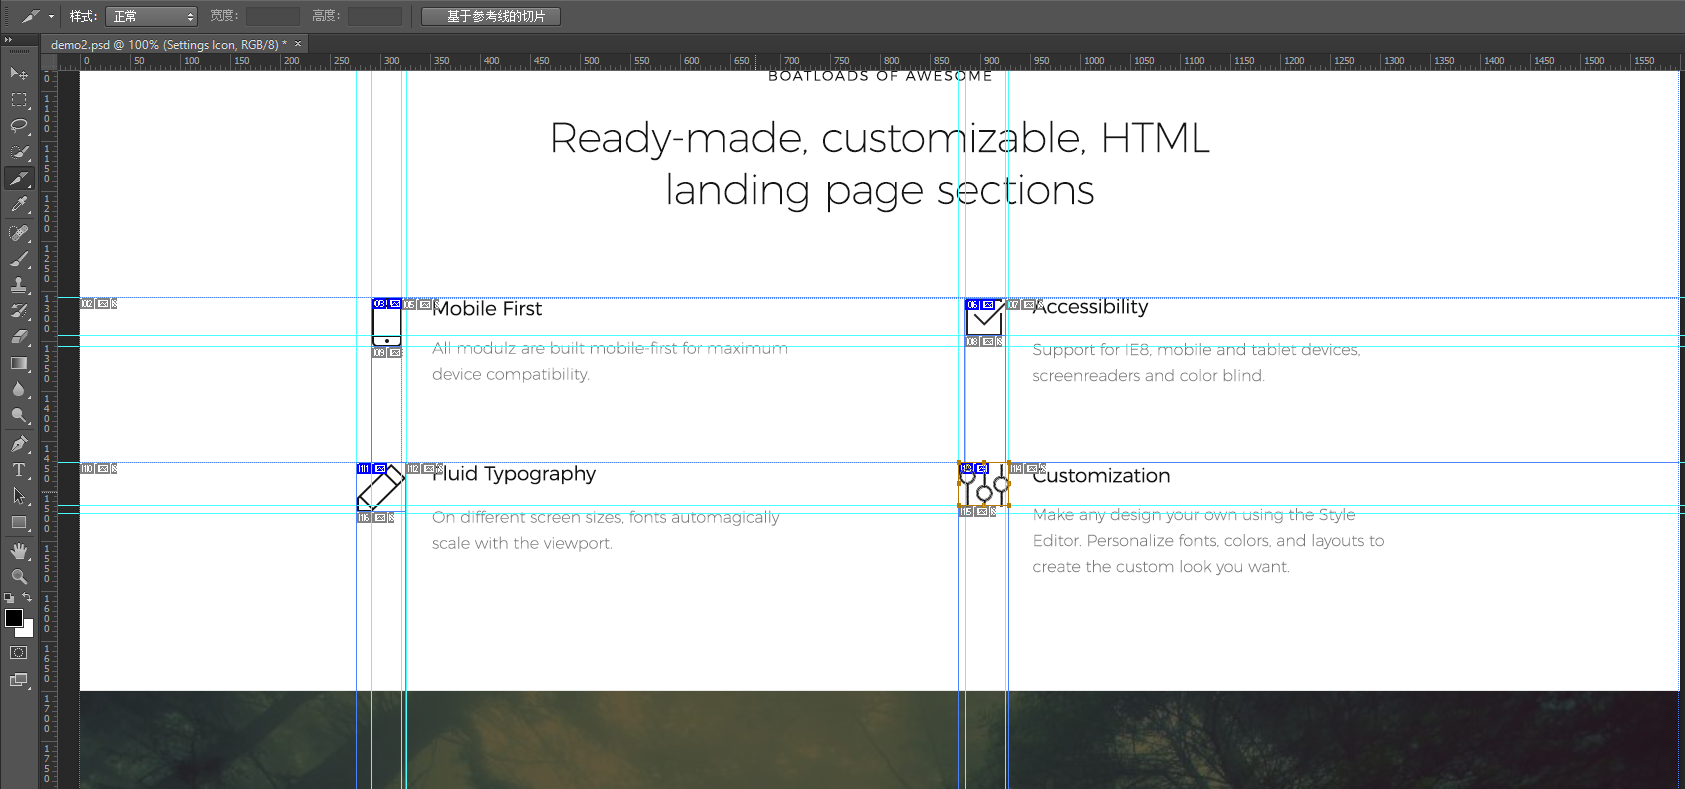Click 'screenreaders and color blind.' text
The width and height of the screenshot is (1685, 789).
(x=1149, y=376)
